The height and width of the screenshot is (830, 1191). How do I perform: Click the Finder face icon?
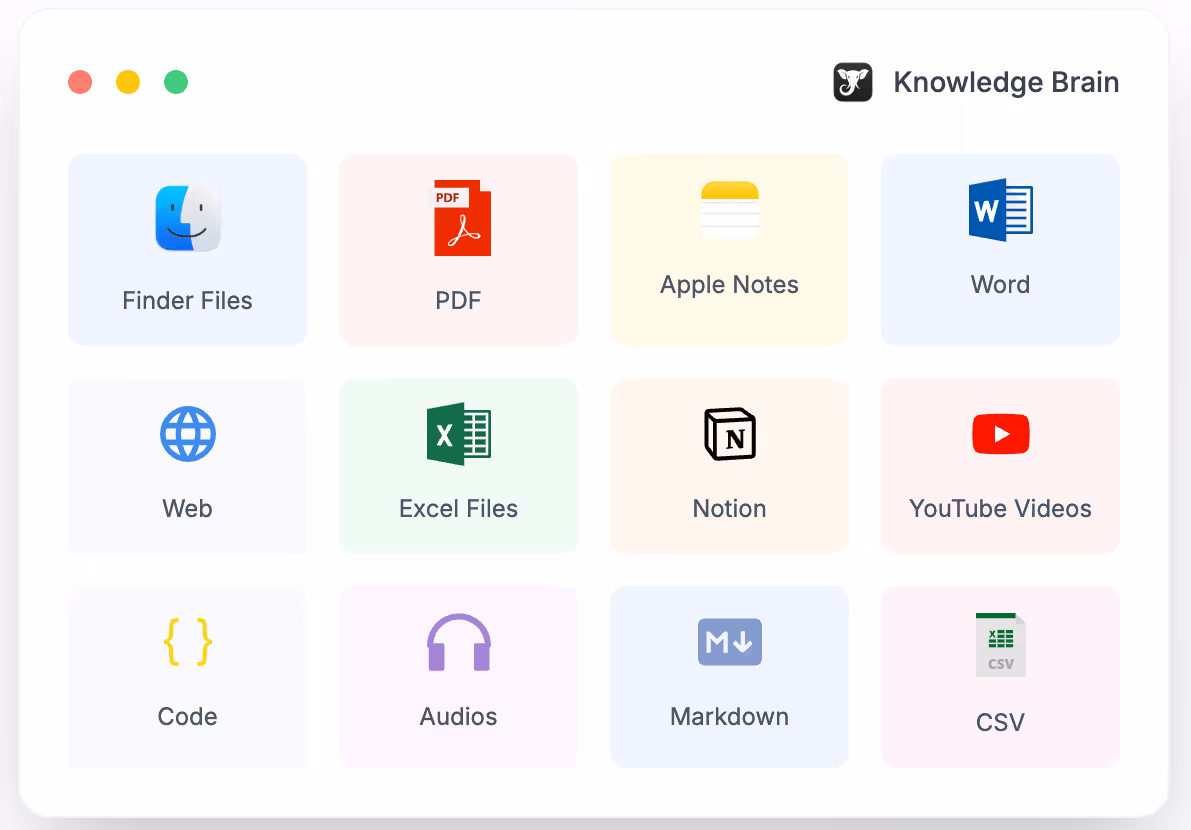(188, 218)
